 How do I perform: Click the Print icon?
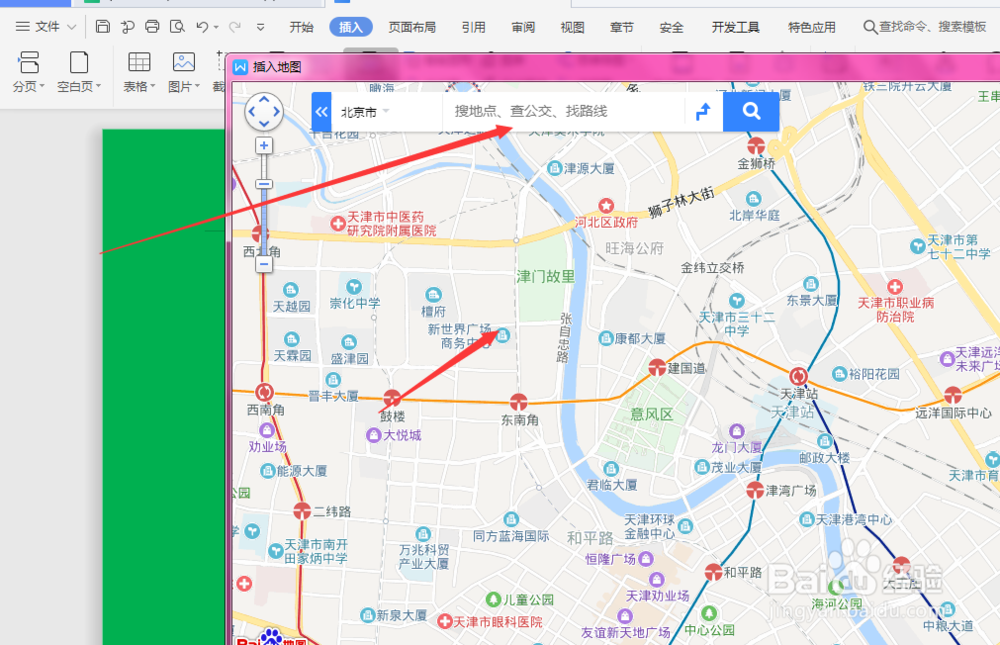(x=152, y=27)
